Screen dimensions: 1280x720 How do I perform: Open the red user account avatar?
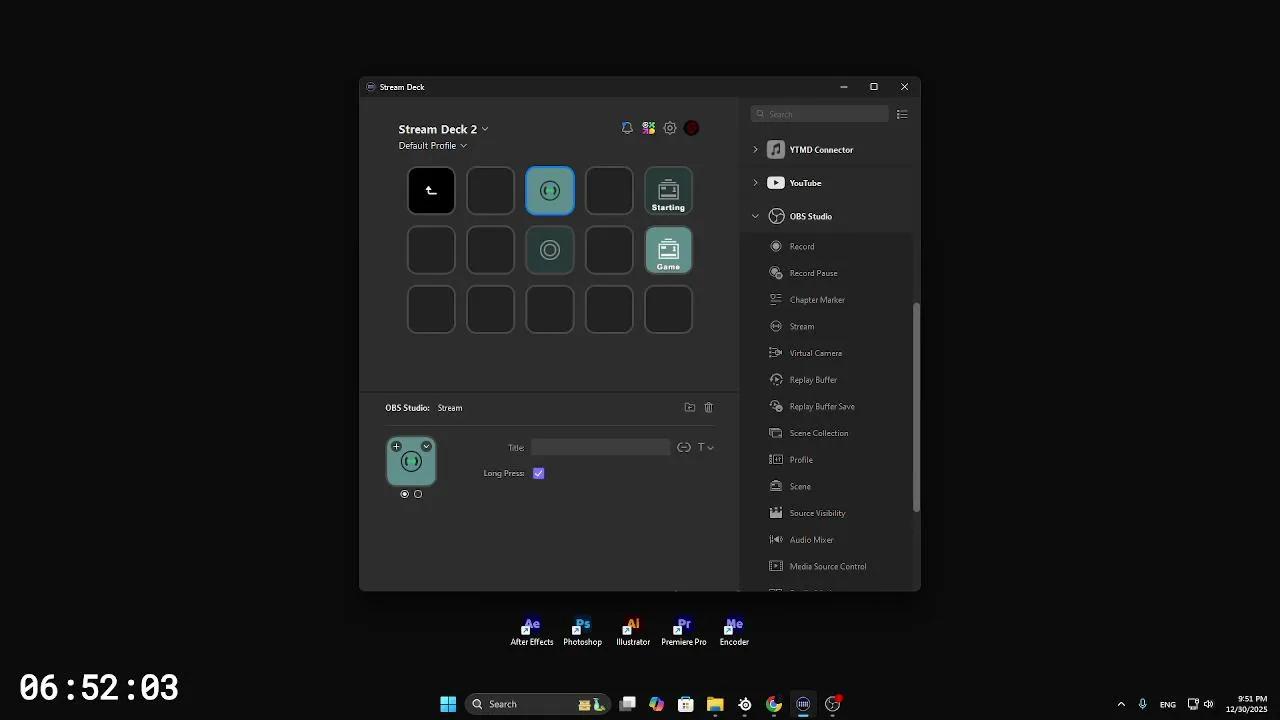pyautogui.click(x=692, y=128)
